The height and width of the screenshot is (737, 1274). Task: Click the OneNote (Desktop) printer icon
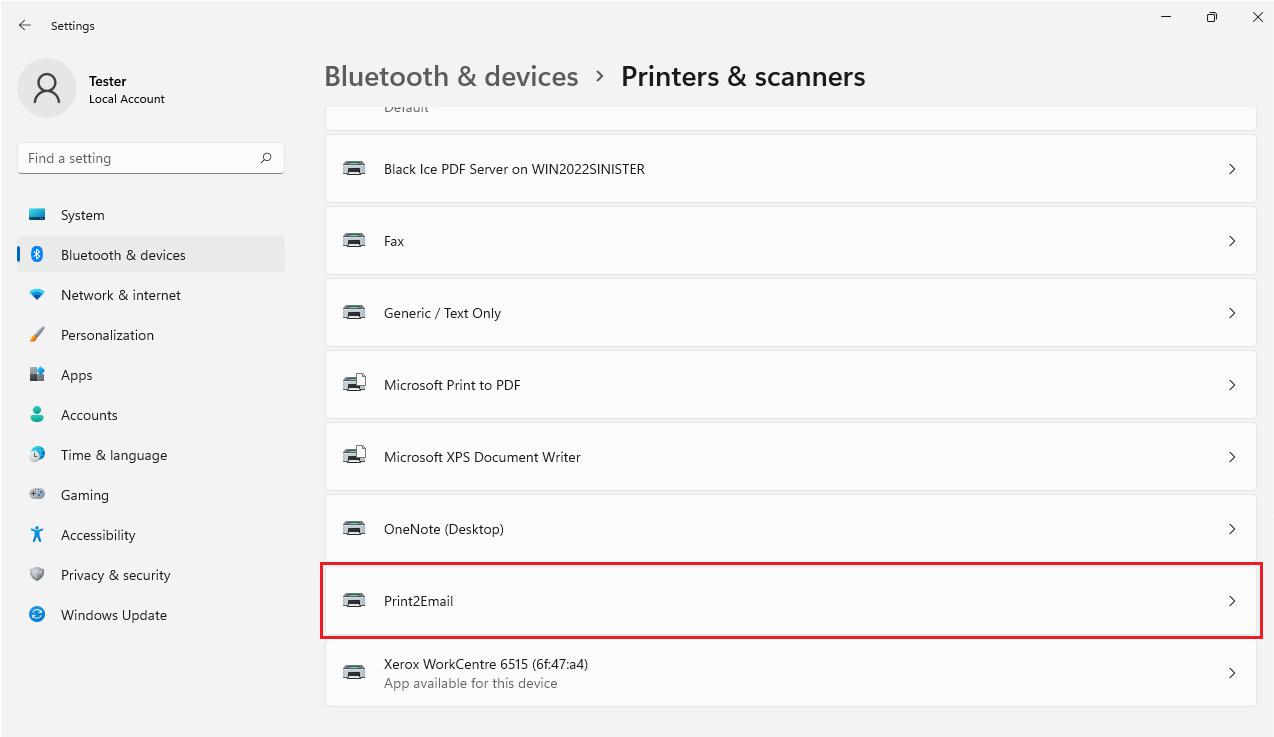354,529
